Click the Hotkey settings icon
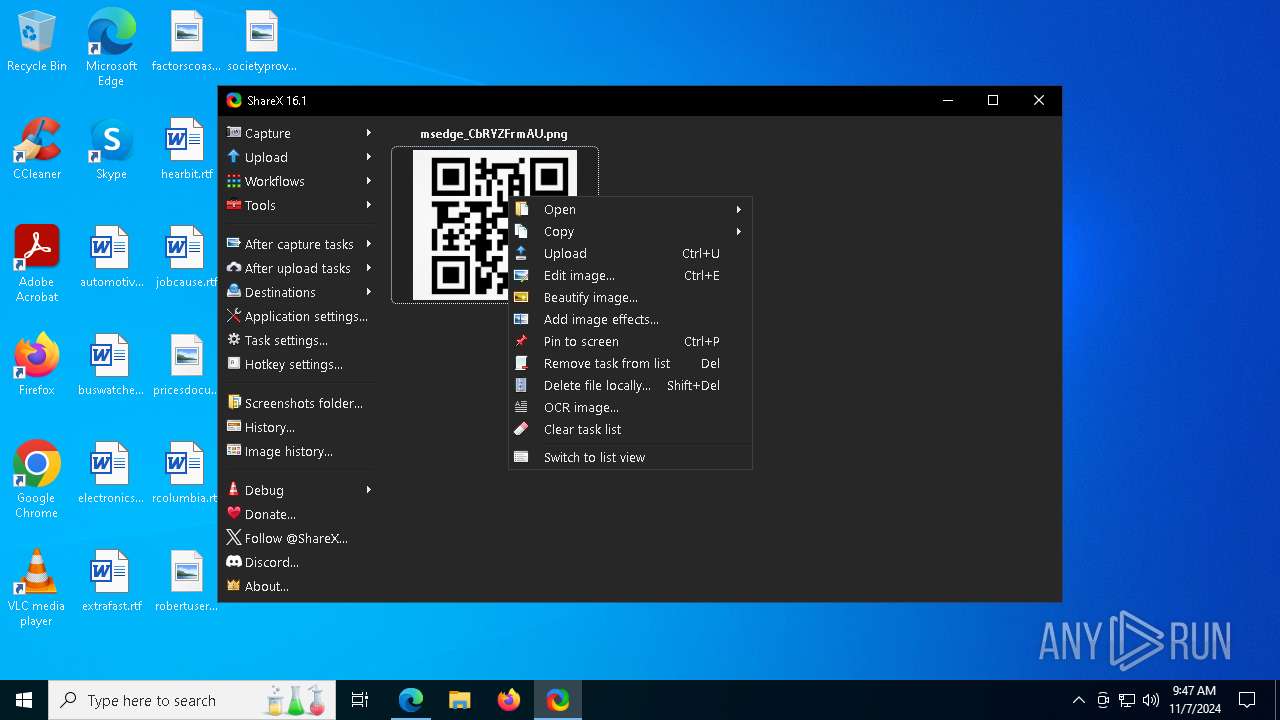Screen dimensions: 1280x720 (x=234, y=364)
